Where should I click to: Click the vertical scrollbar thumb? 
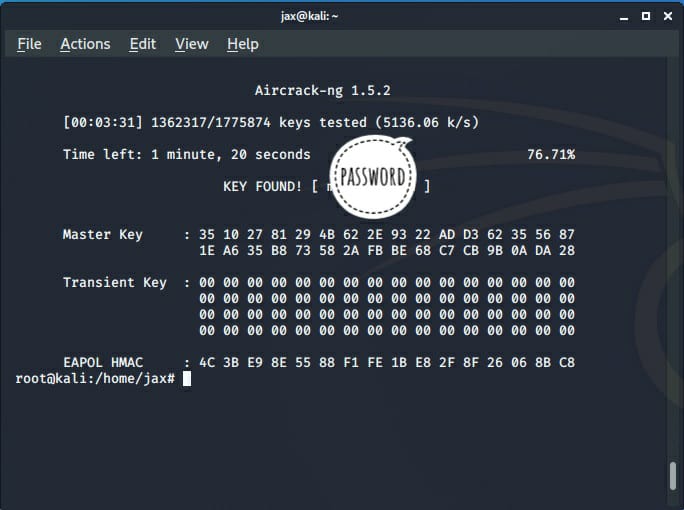coord(674,476)
